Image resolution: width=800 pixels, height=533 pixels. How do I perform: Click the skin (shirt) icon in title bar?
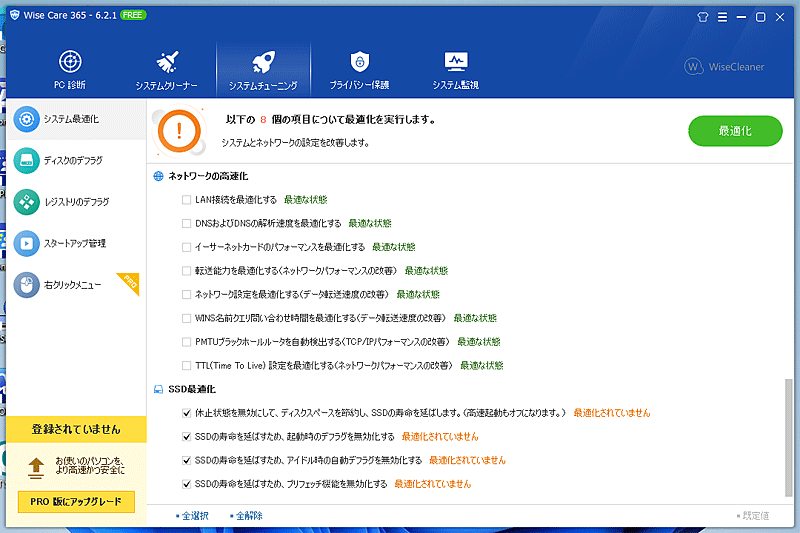pyautogui.click(x=703, y=17)
